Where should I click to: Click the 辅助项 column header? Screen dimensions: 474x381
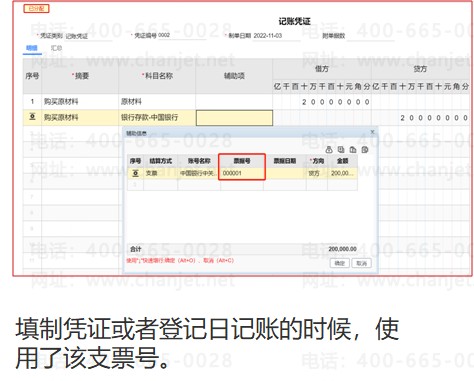point(234,76)
